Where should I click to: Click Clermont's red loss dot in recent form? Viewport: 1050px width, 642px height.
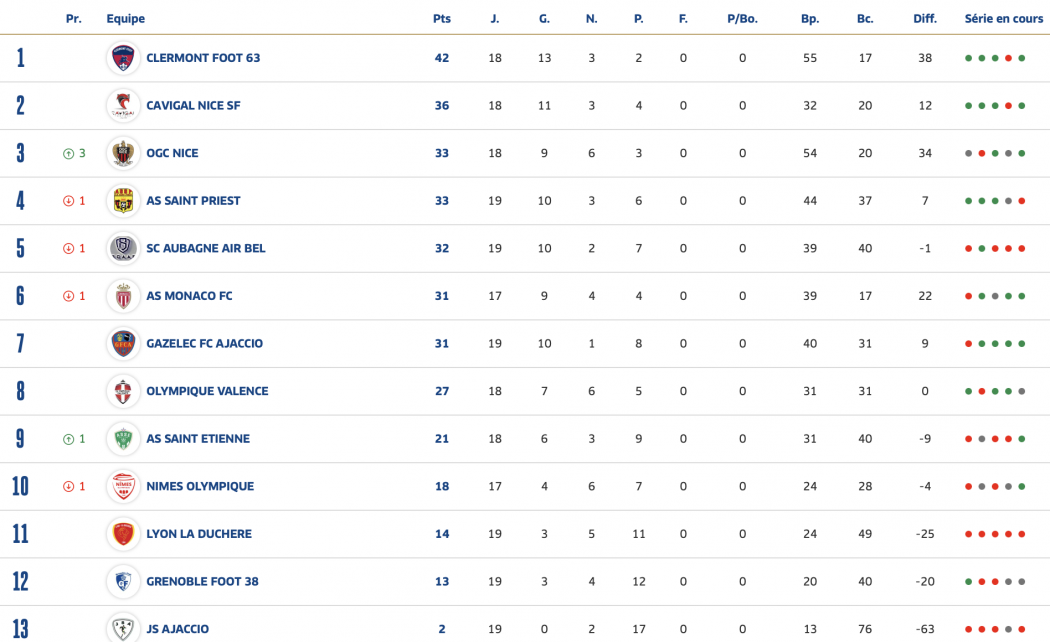(1009, 58)
